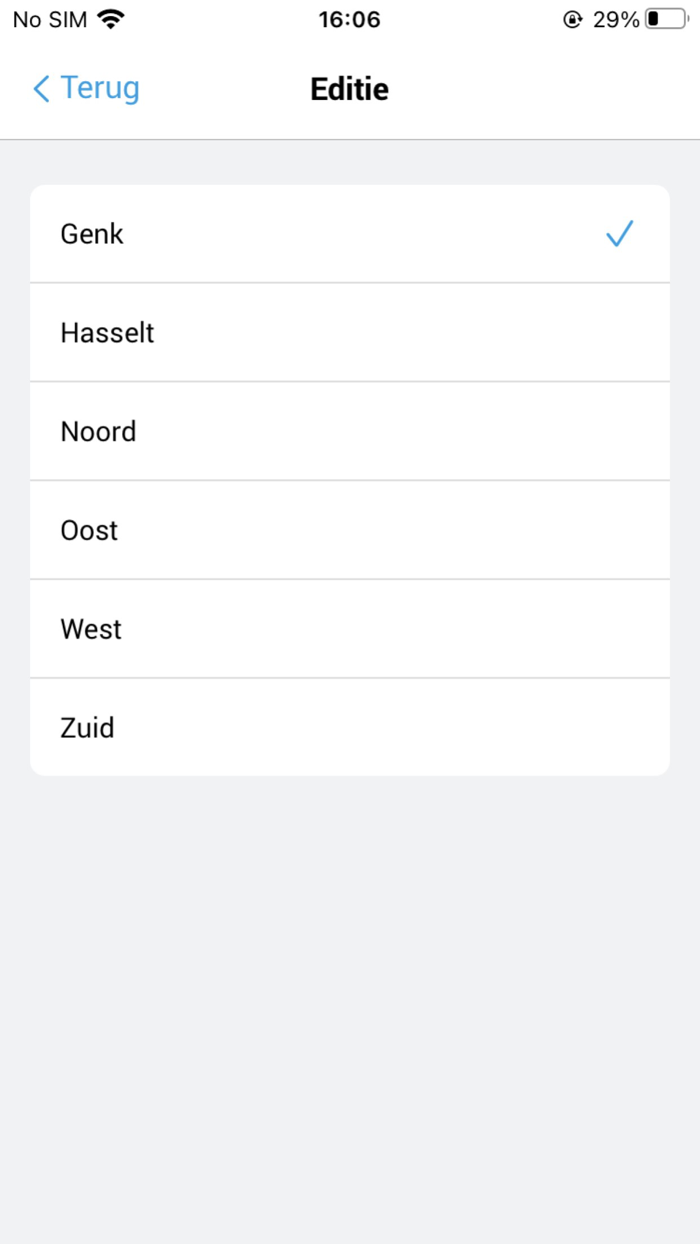Tap the clock showing 16:06
This screenshot has height=1244, width=700.
pyautogui.click(x=349, y=18)
